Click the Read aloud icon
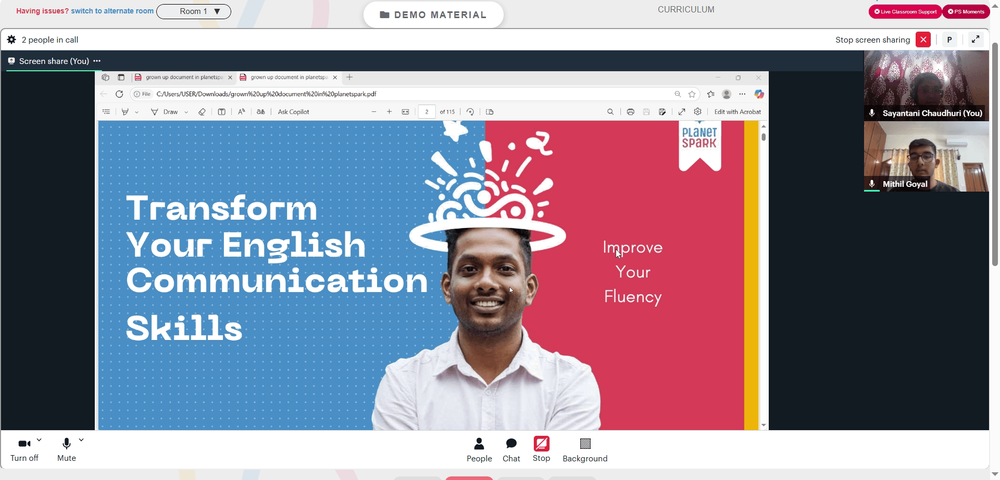 pyautogui.click(x=241, y=112)
